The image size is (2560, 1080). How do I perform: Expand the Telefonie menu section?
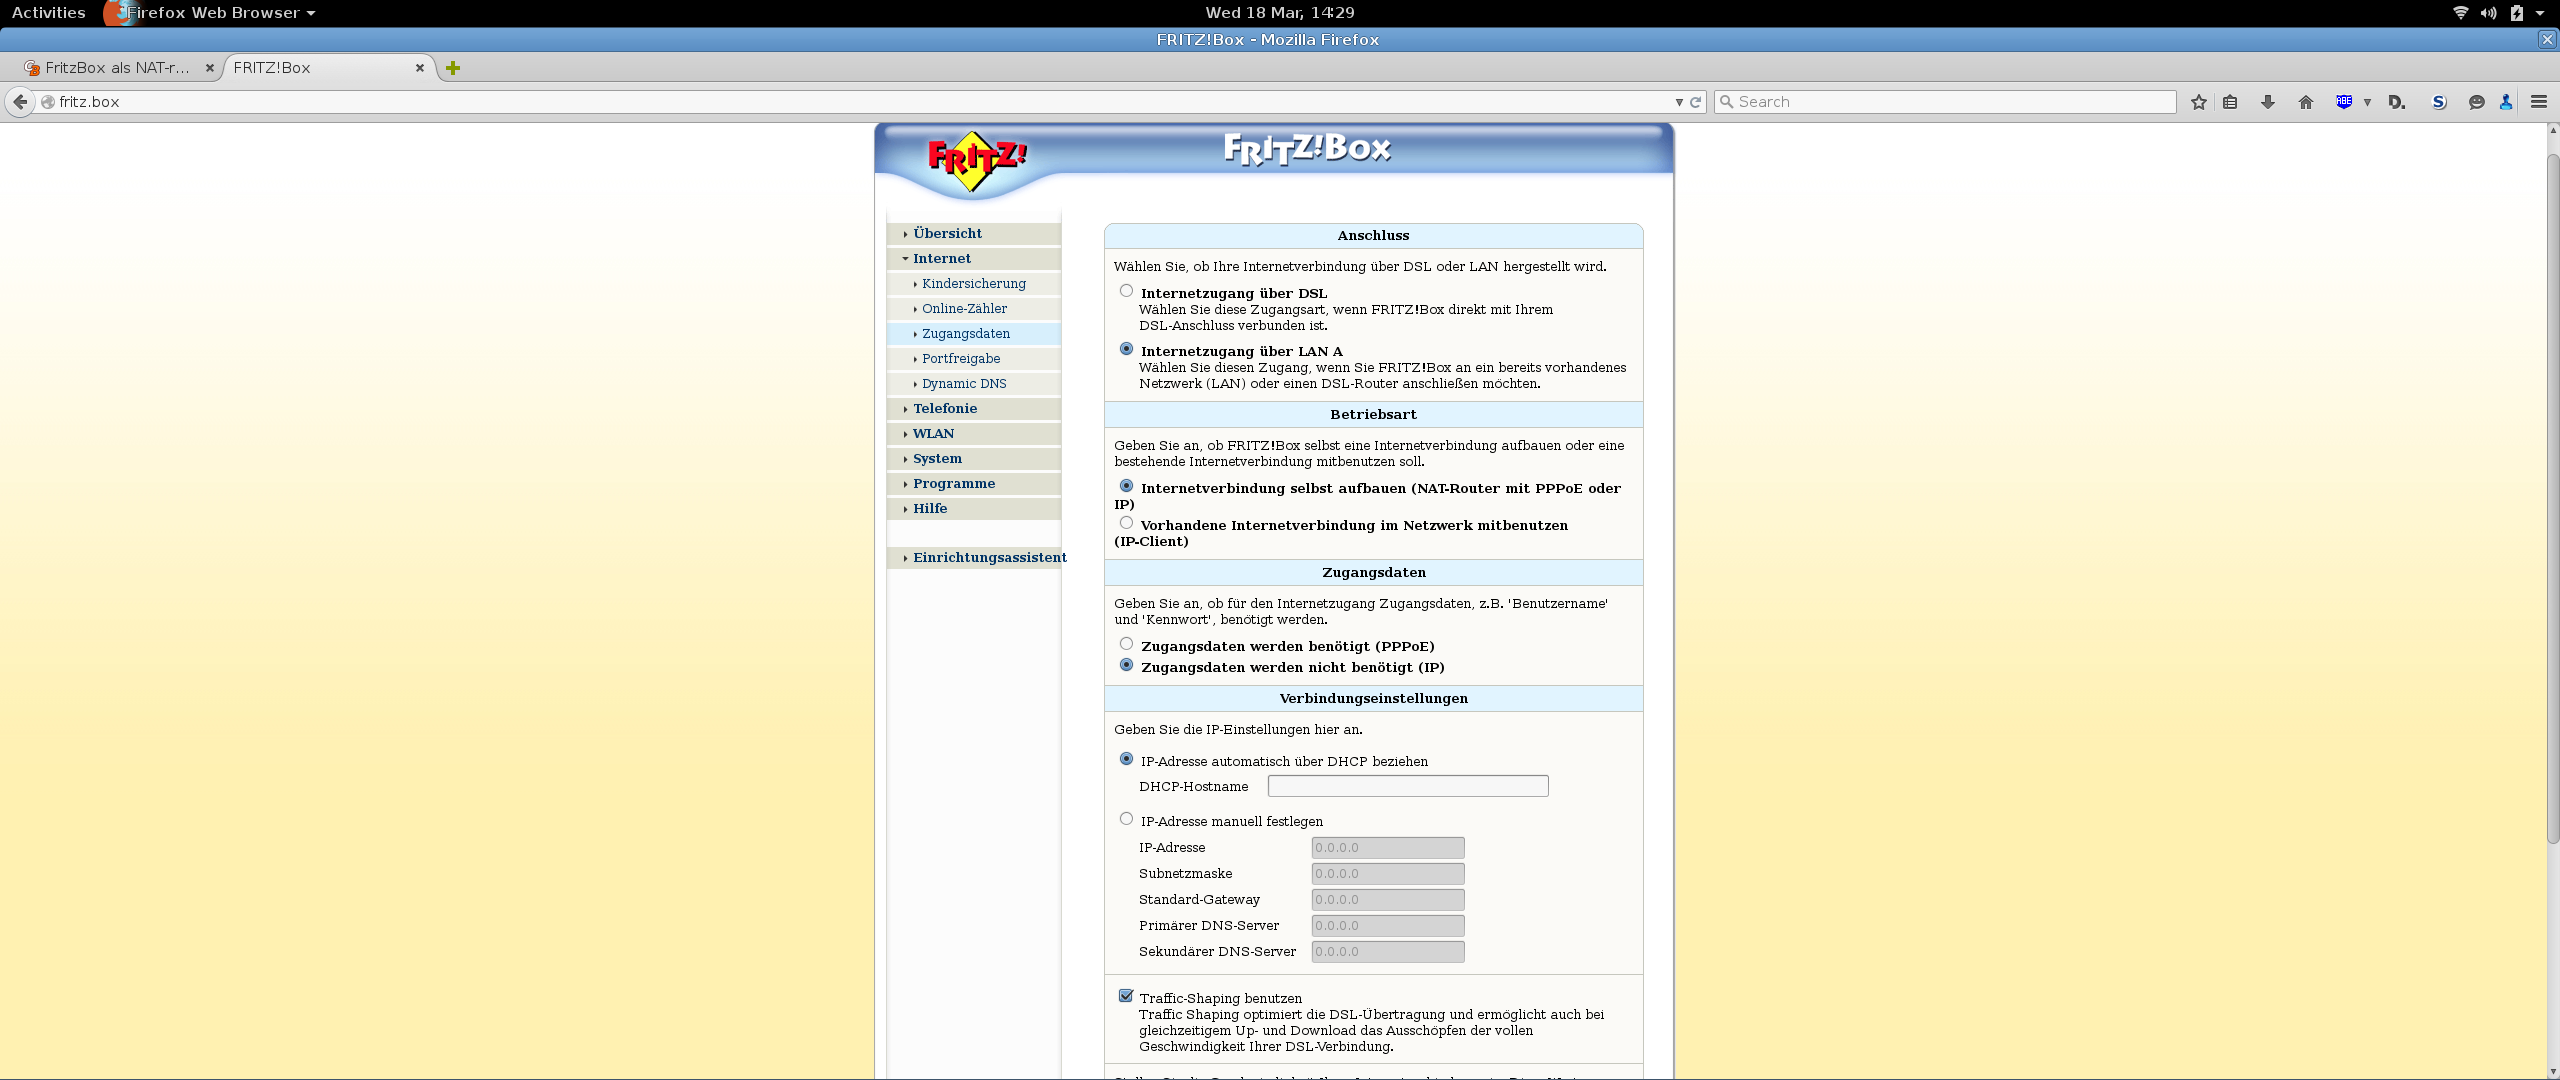(x=944, y=408)
